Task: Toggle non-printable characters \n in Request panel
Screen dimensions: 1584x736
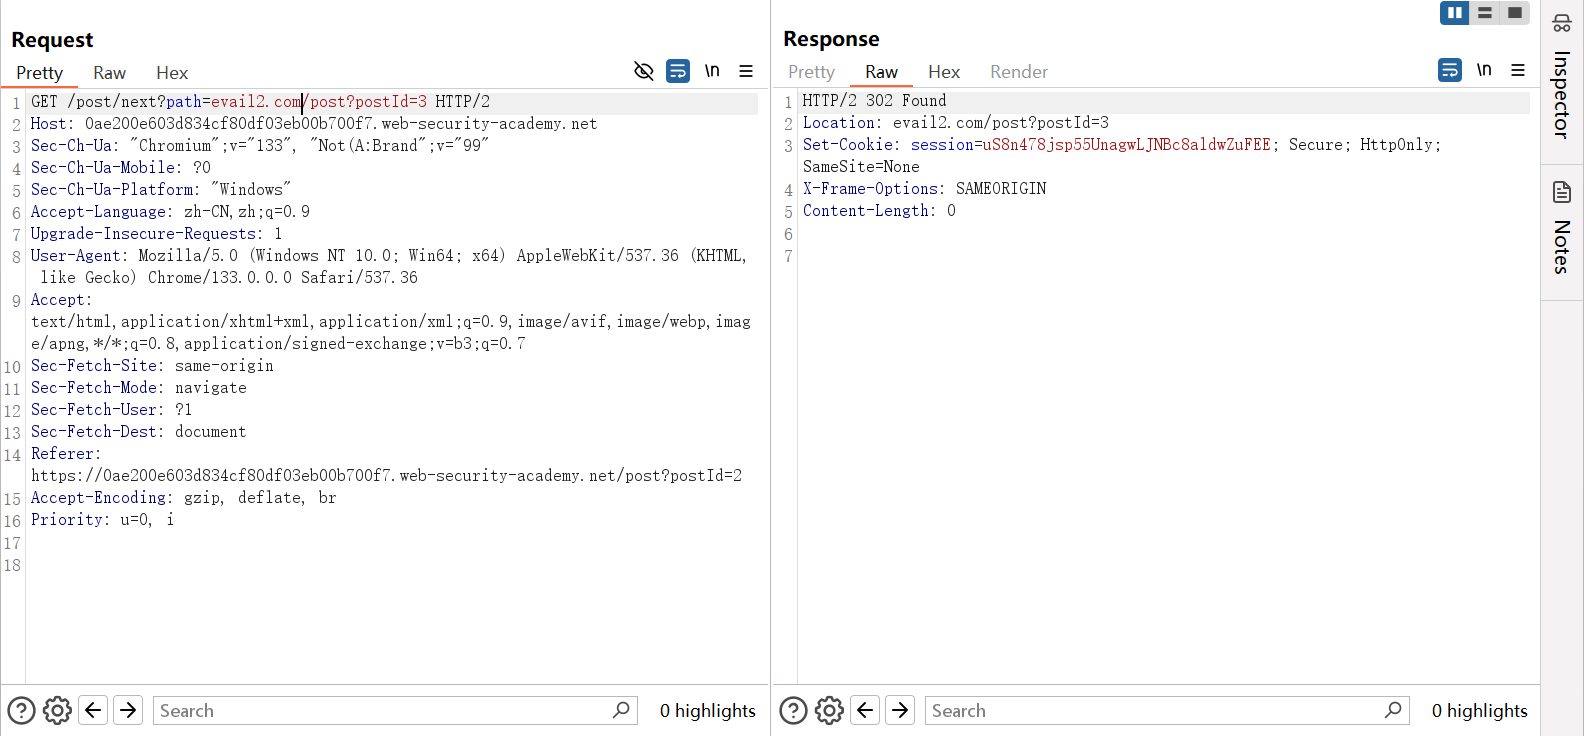Action: click(x=712, y=71)
